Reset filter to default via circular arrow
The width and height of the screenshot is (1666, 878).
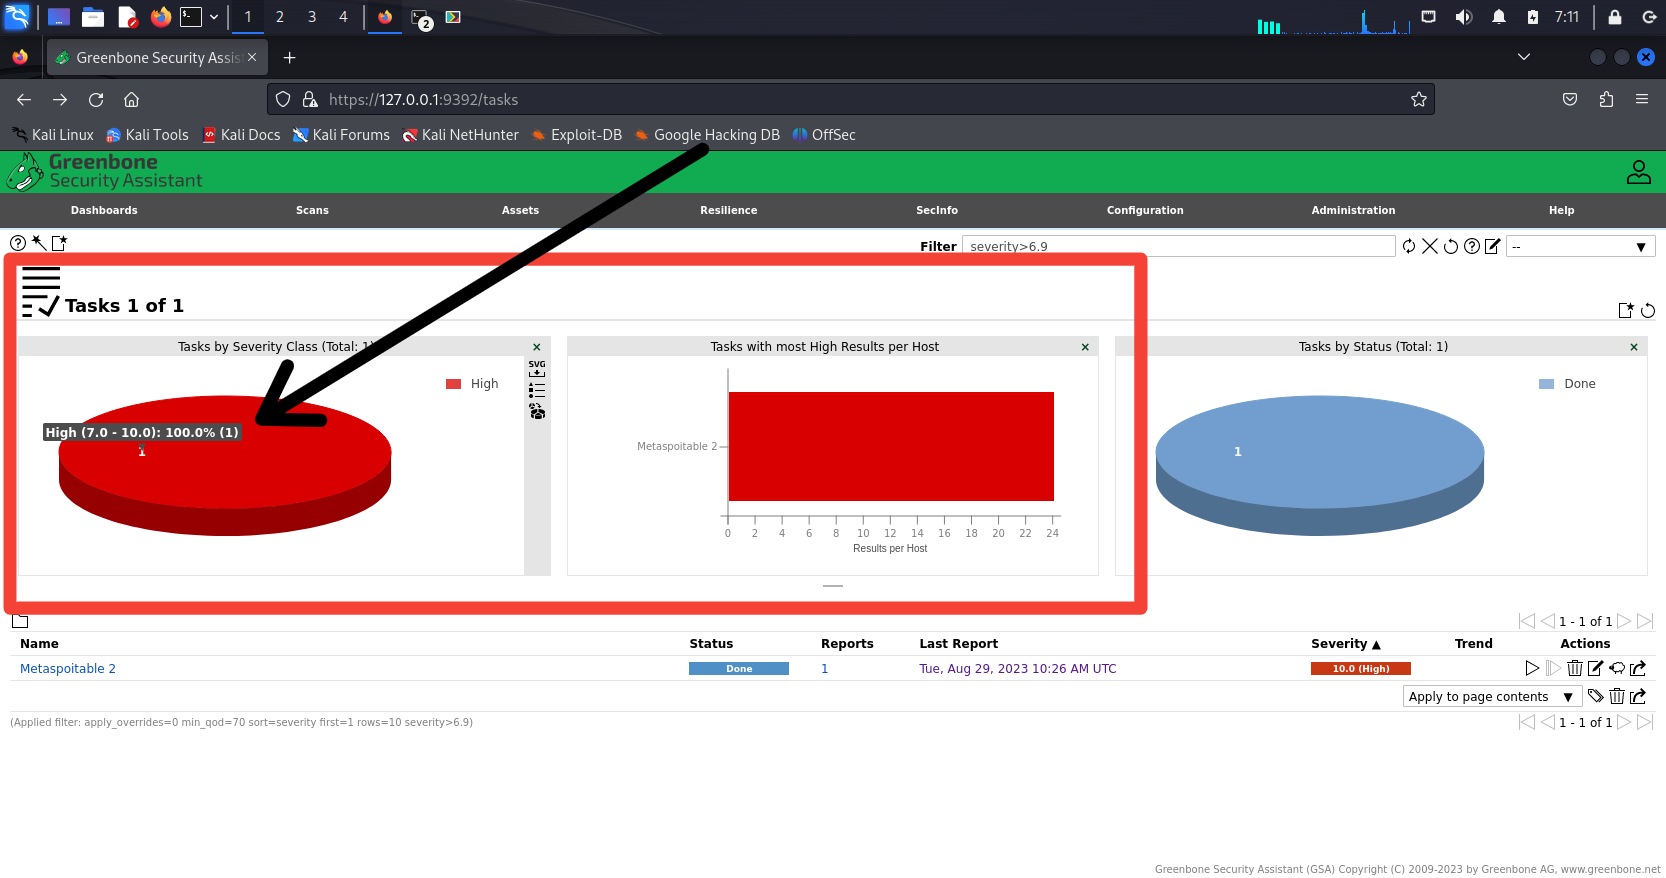point(1451,246)
